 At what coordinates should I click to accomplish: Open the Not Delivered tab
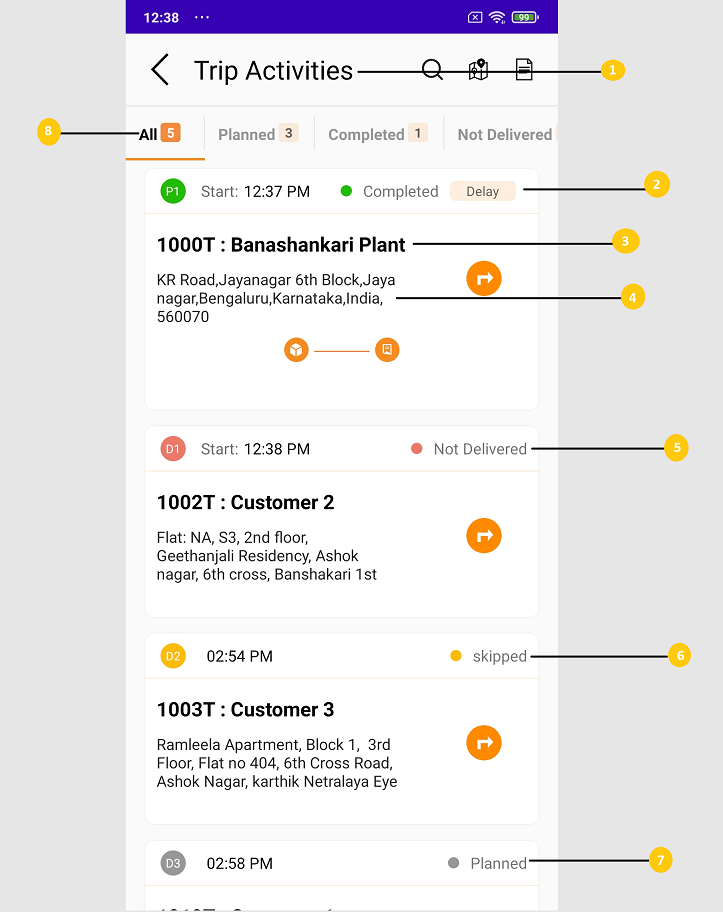(x=504, y=134)
